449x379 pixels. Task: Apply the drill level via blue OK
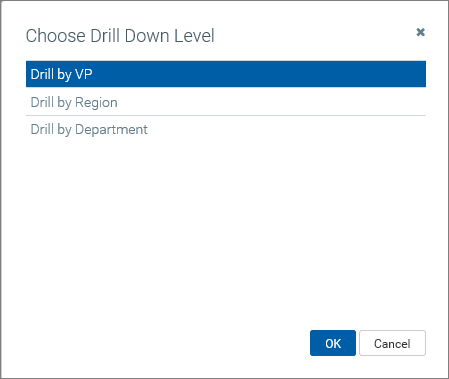(x=333, y=343)
